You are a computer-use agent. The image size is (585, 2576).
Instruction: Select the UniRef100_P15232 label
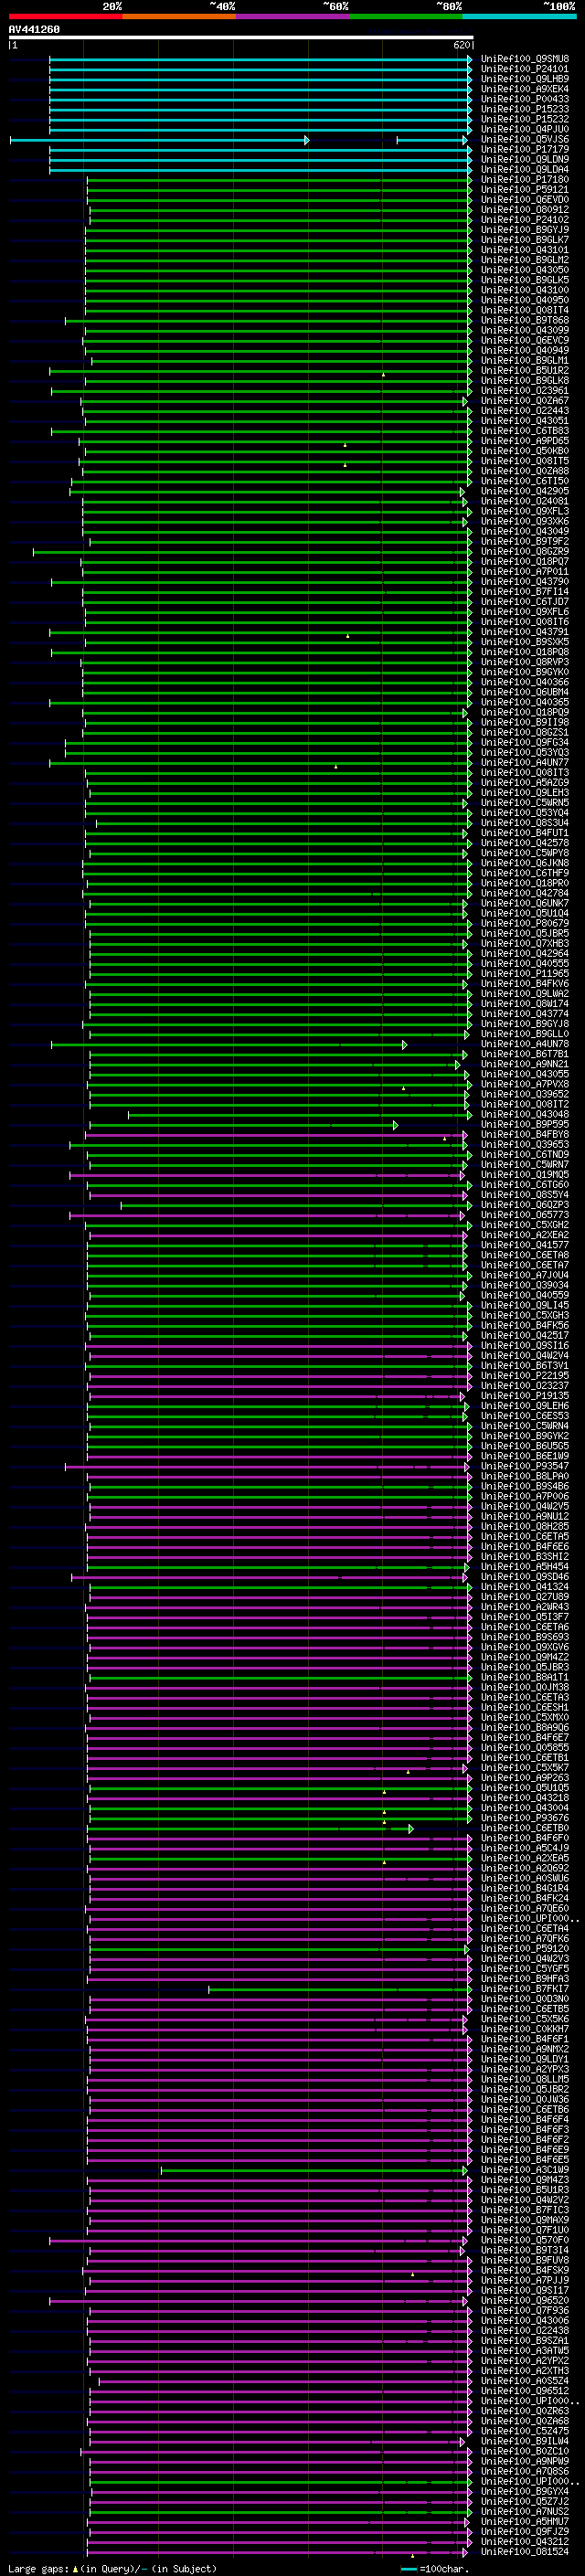coord(525,119)
